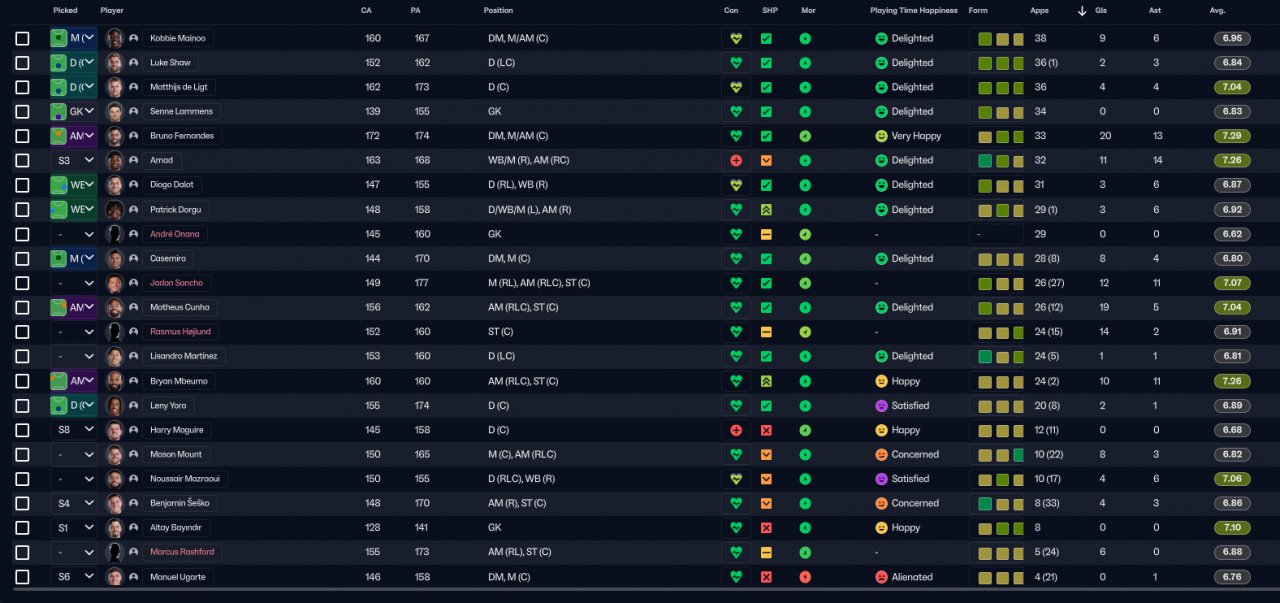Screen dimensions: 1280x603
Task: Click Manuel Ugarte's red morale icon
Action: pos(805,577)
